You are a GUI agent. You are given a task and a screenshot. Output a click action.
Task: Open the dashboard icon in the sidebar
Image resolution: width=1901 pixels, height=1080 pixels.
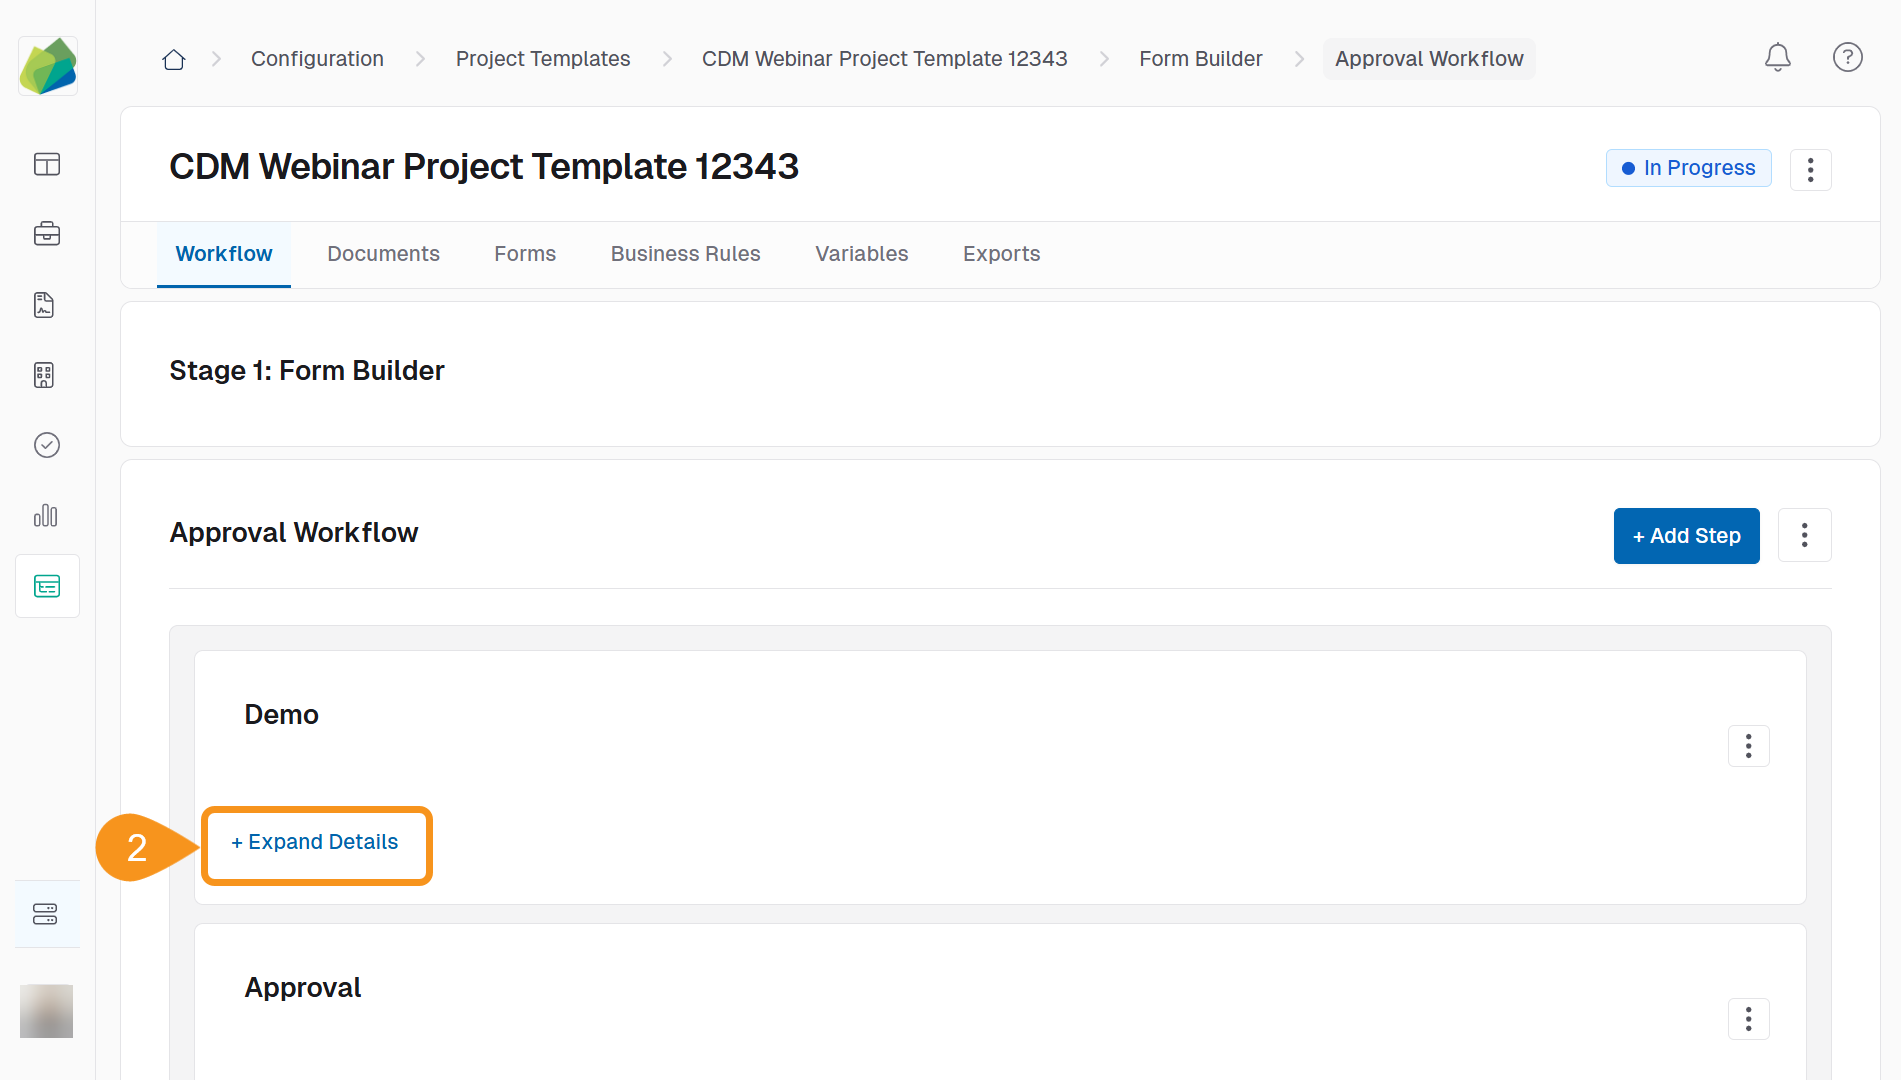[47, 165]
